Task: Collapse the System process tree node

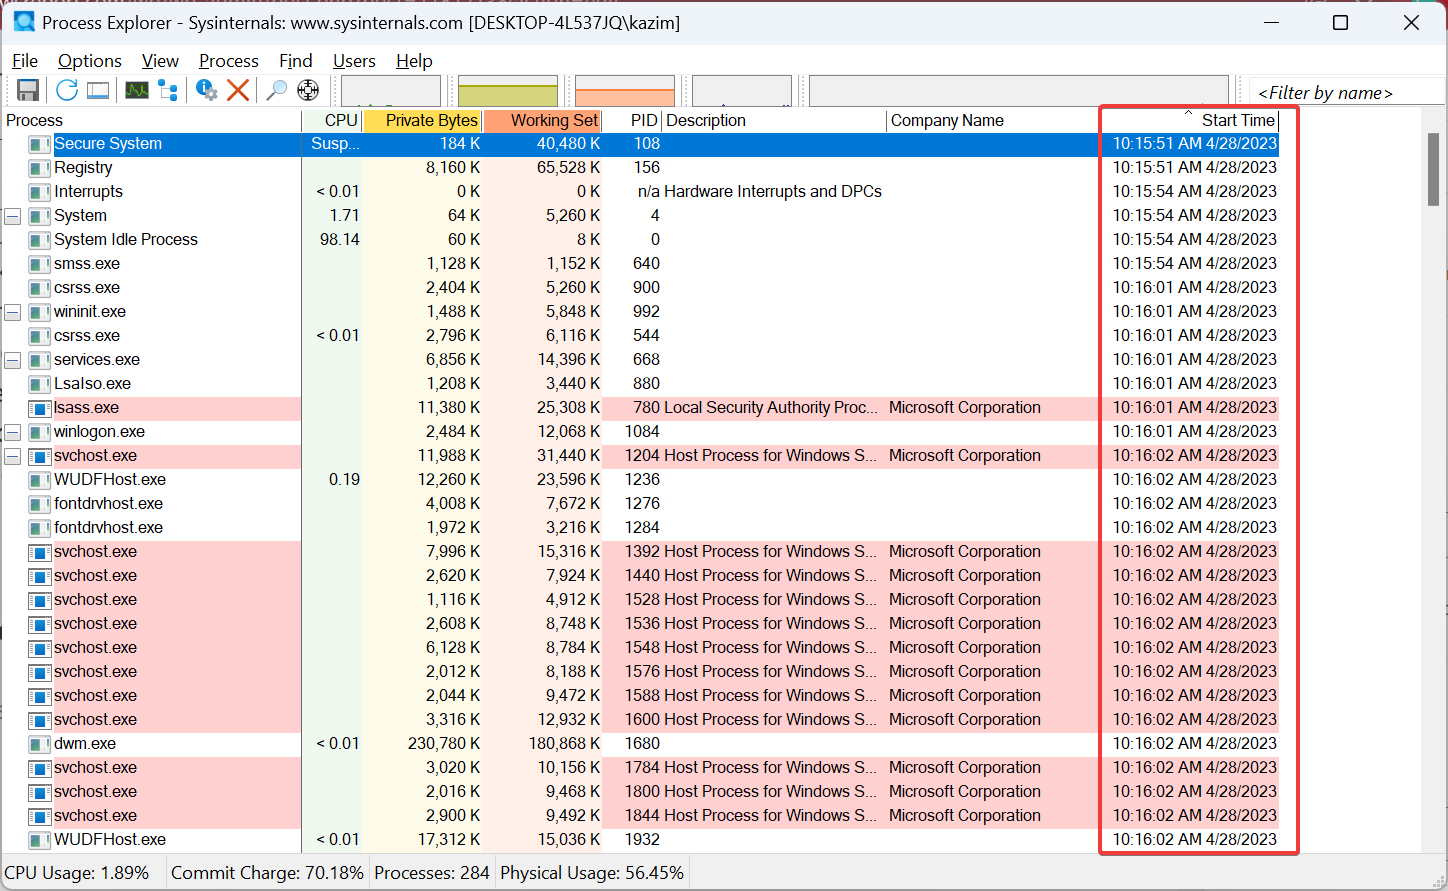Action: click(13, 216)
